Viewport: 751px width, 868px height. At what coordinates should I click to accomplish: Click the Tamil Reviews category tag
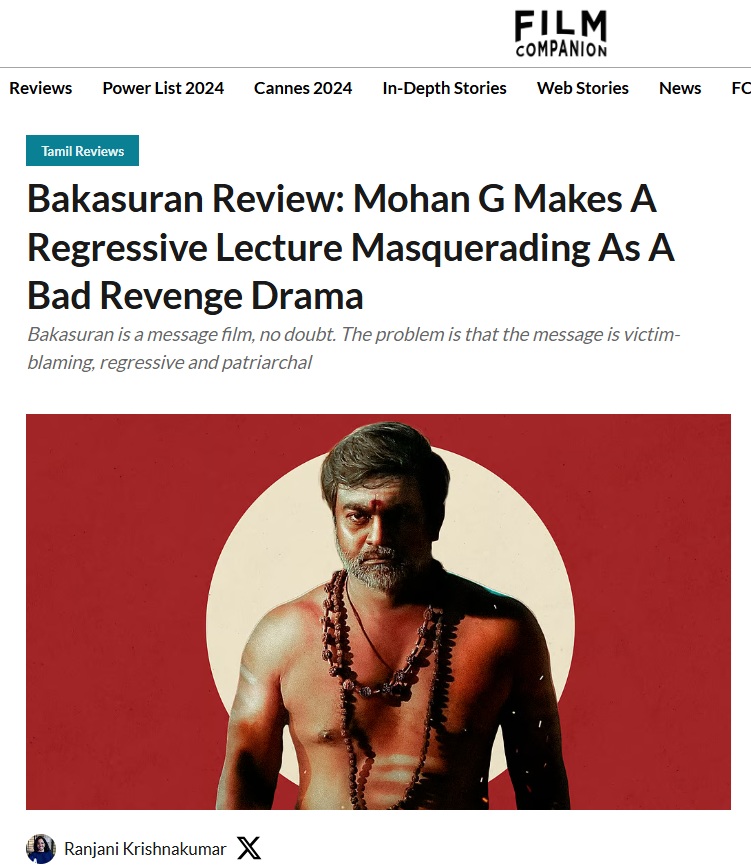tap(82, 151)
